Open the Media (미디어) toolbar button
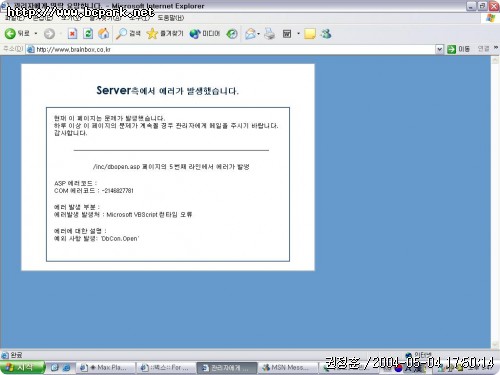 tap(205, 33)
